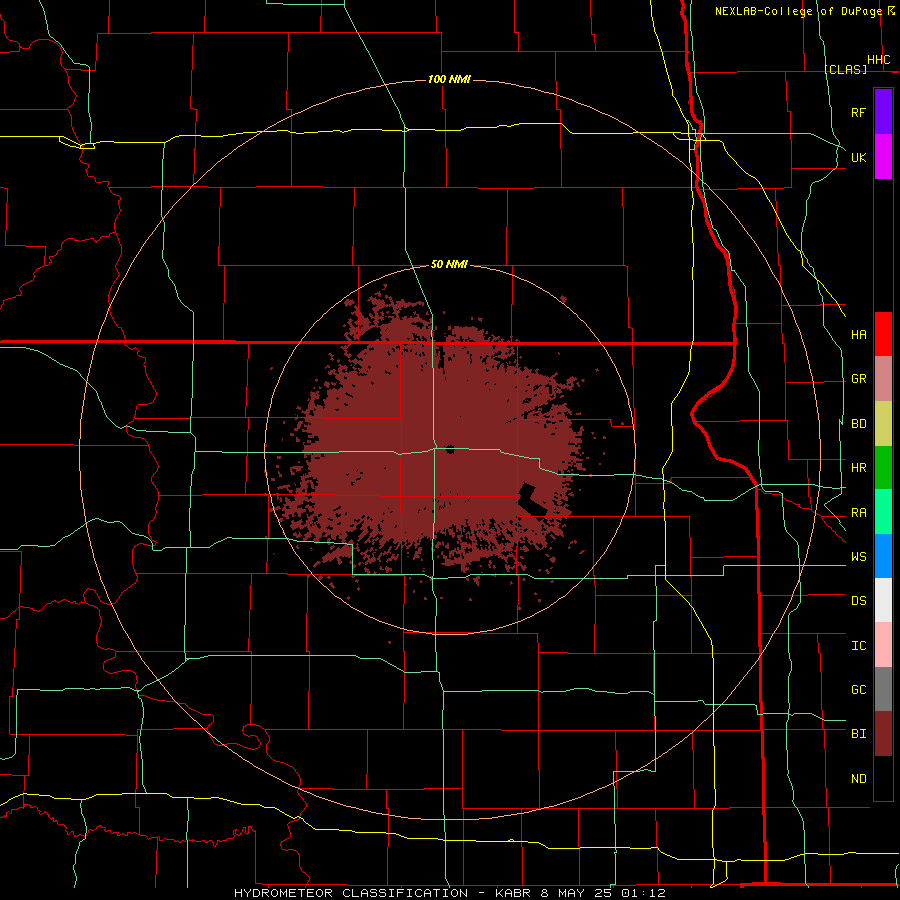
Task: Click the L-shaped black gap in echoes
Action: pos(532,501)
